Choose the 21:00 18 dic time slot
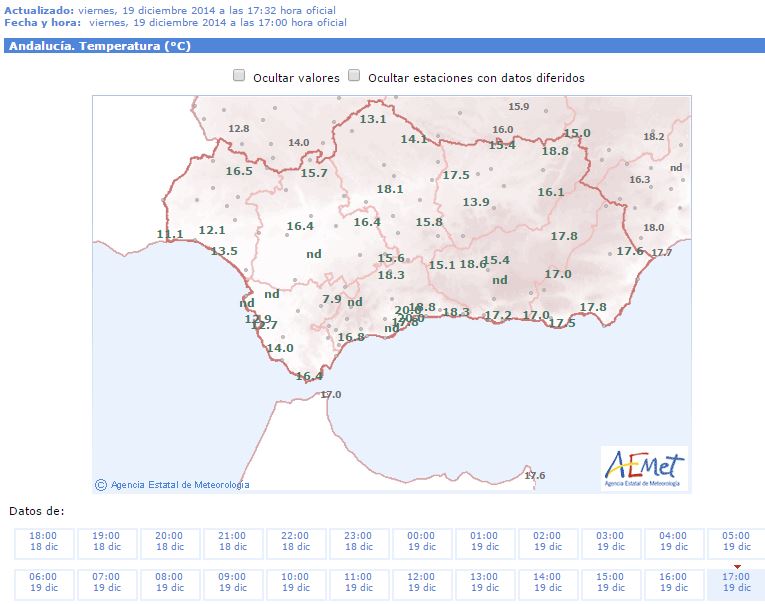765x604 pixels. coord(232,542)
